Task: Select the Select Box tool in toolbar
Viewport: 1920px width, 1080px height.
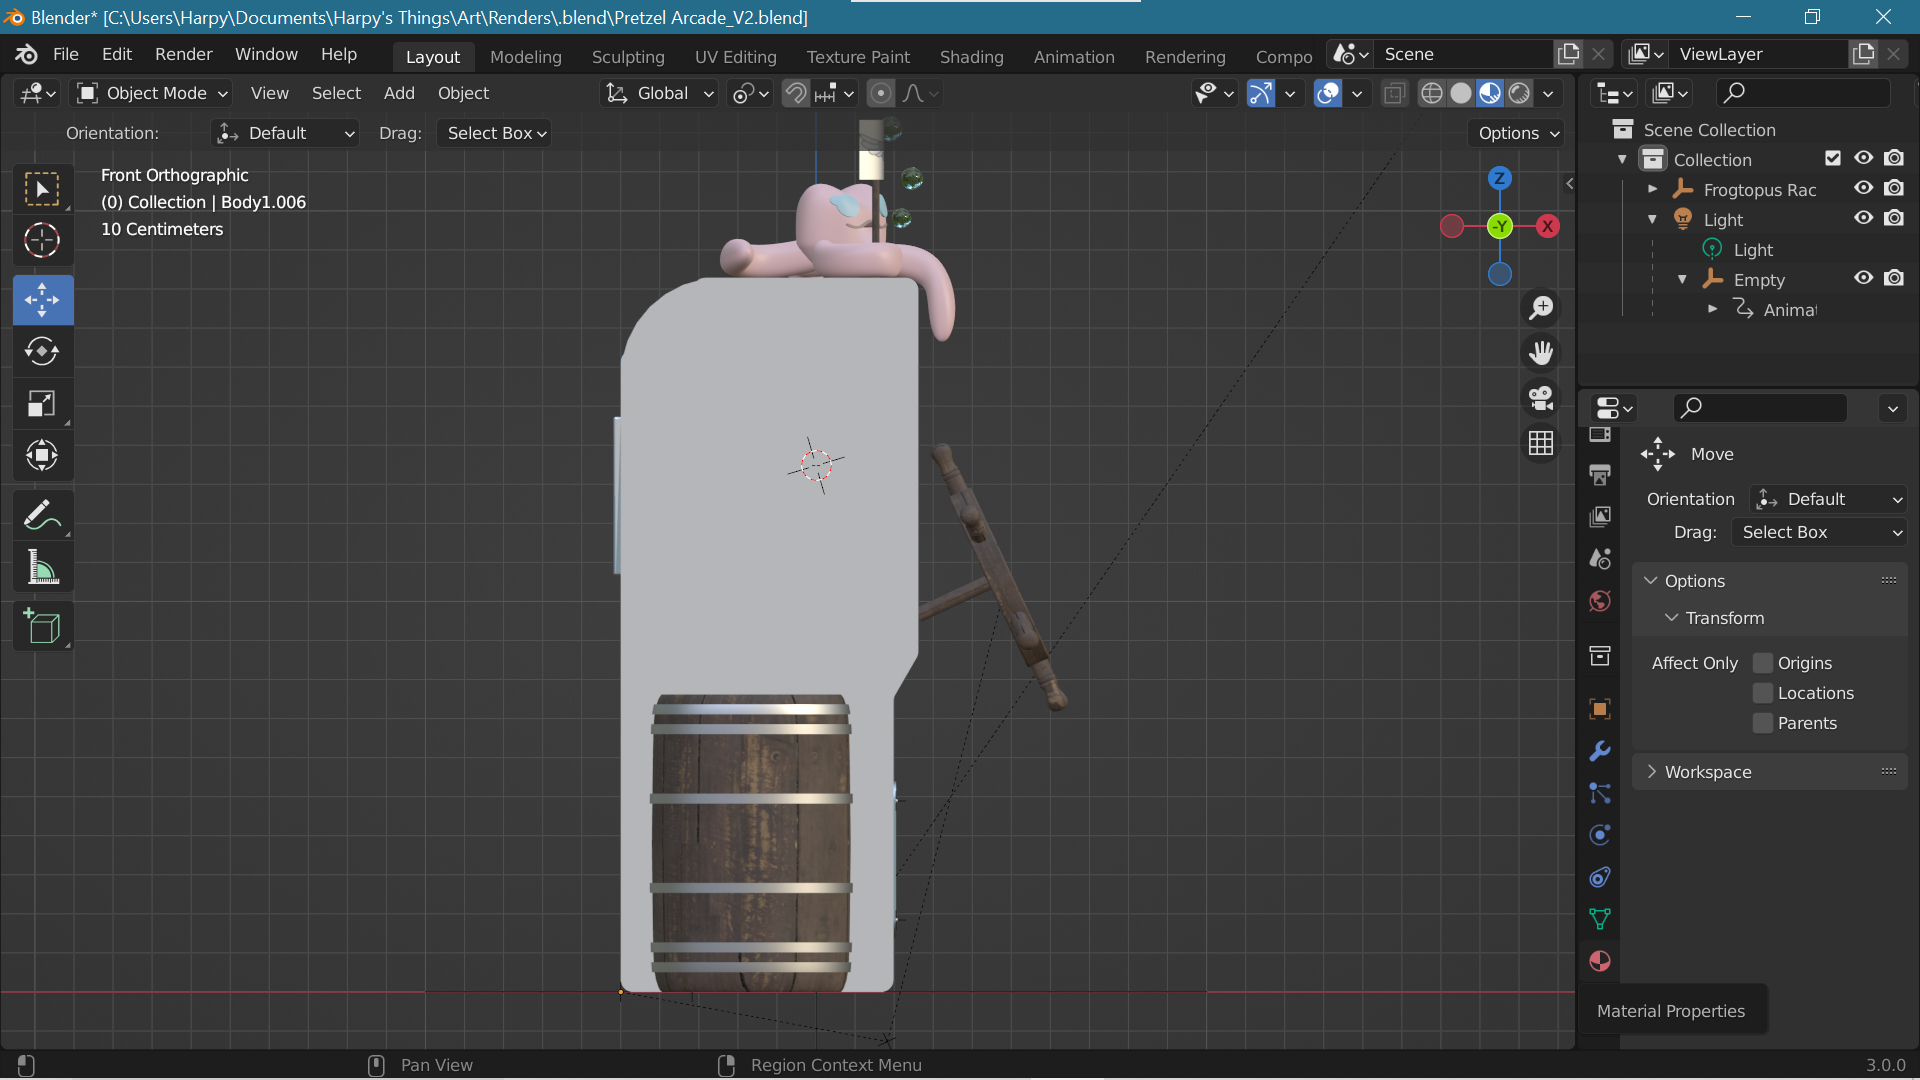Action: [x=42, y=189]
